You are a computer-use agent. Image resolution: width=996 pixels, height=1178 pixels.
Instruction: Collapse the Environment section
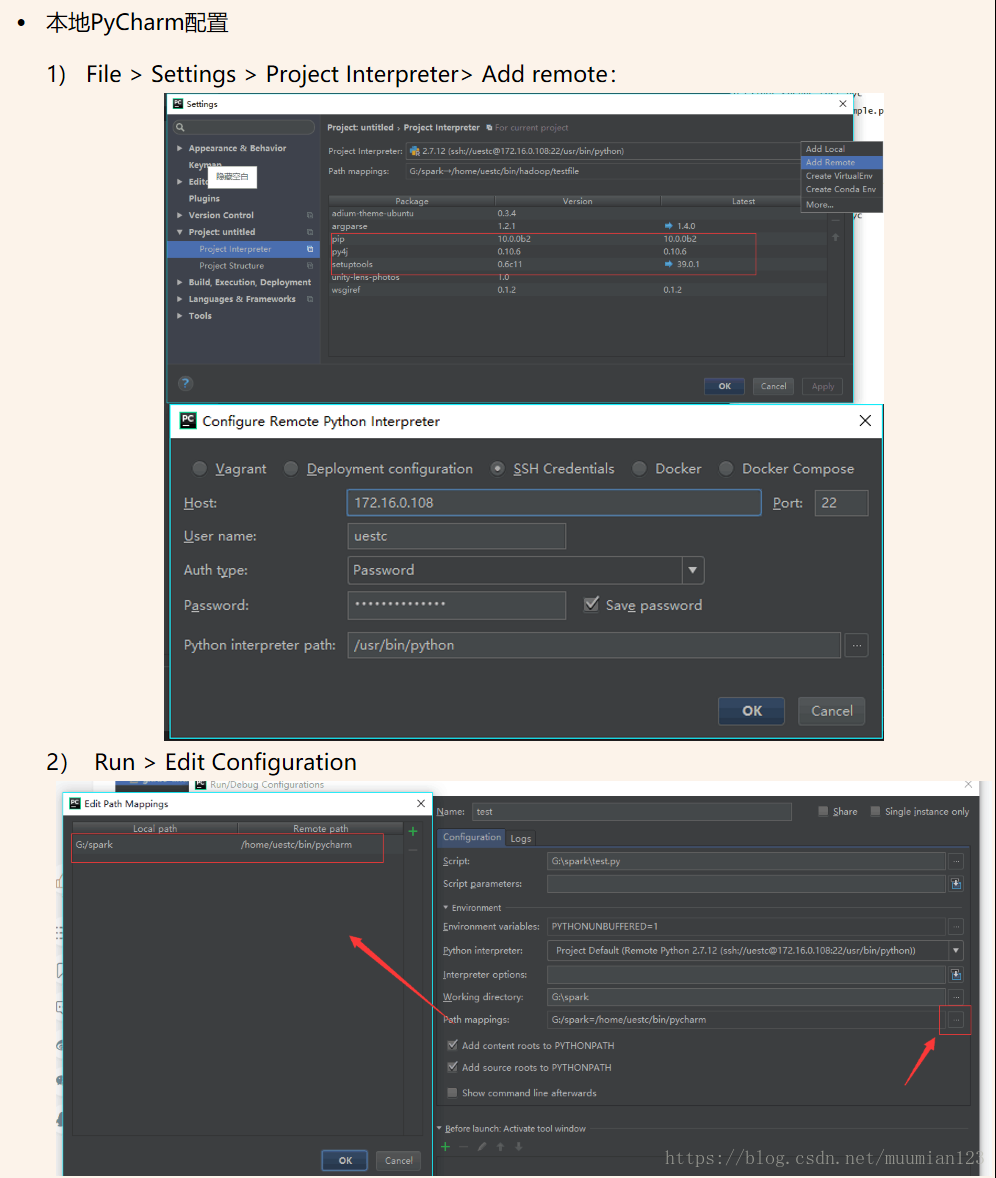pos(445,908)
